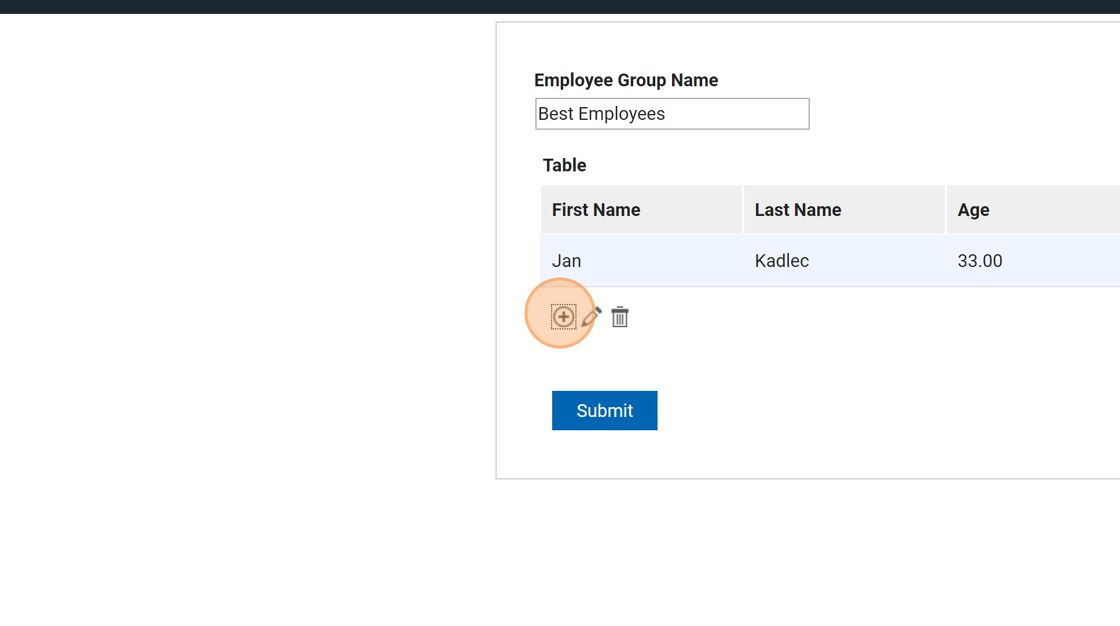Click the dark header bar at top
Image resolution: width=1120 pixels, height=626 pixels.
560,6
